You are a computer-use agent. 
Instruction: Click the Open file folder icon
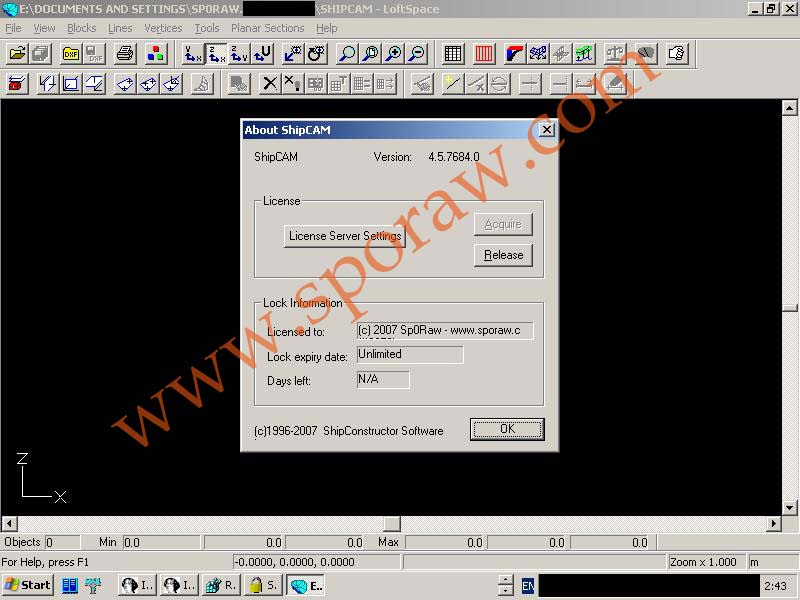(x=17, y=54)
